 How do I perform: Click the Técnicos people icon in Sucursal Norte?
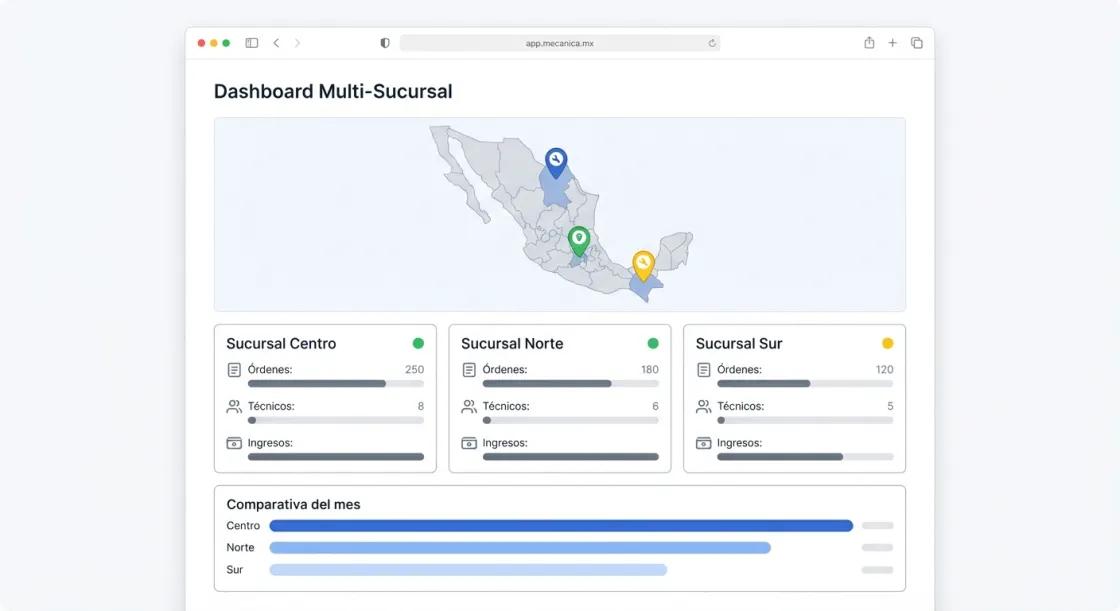pyautogui.click(x=468, y=406)
